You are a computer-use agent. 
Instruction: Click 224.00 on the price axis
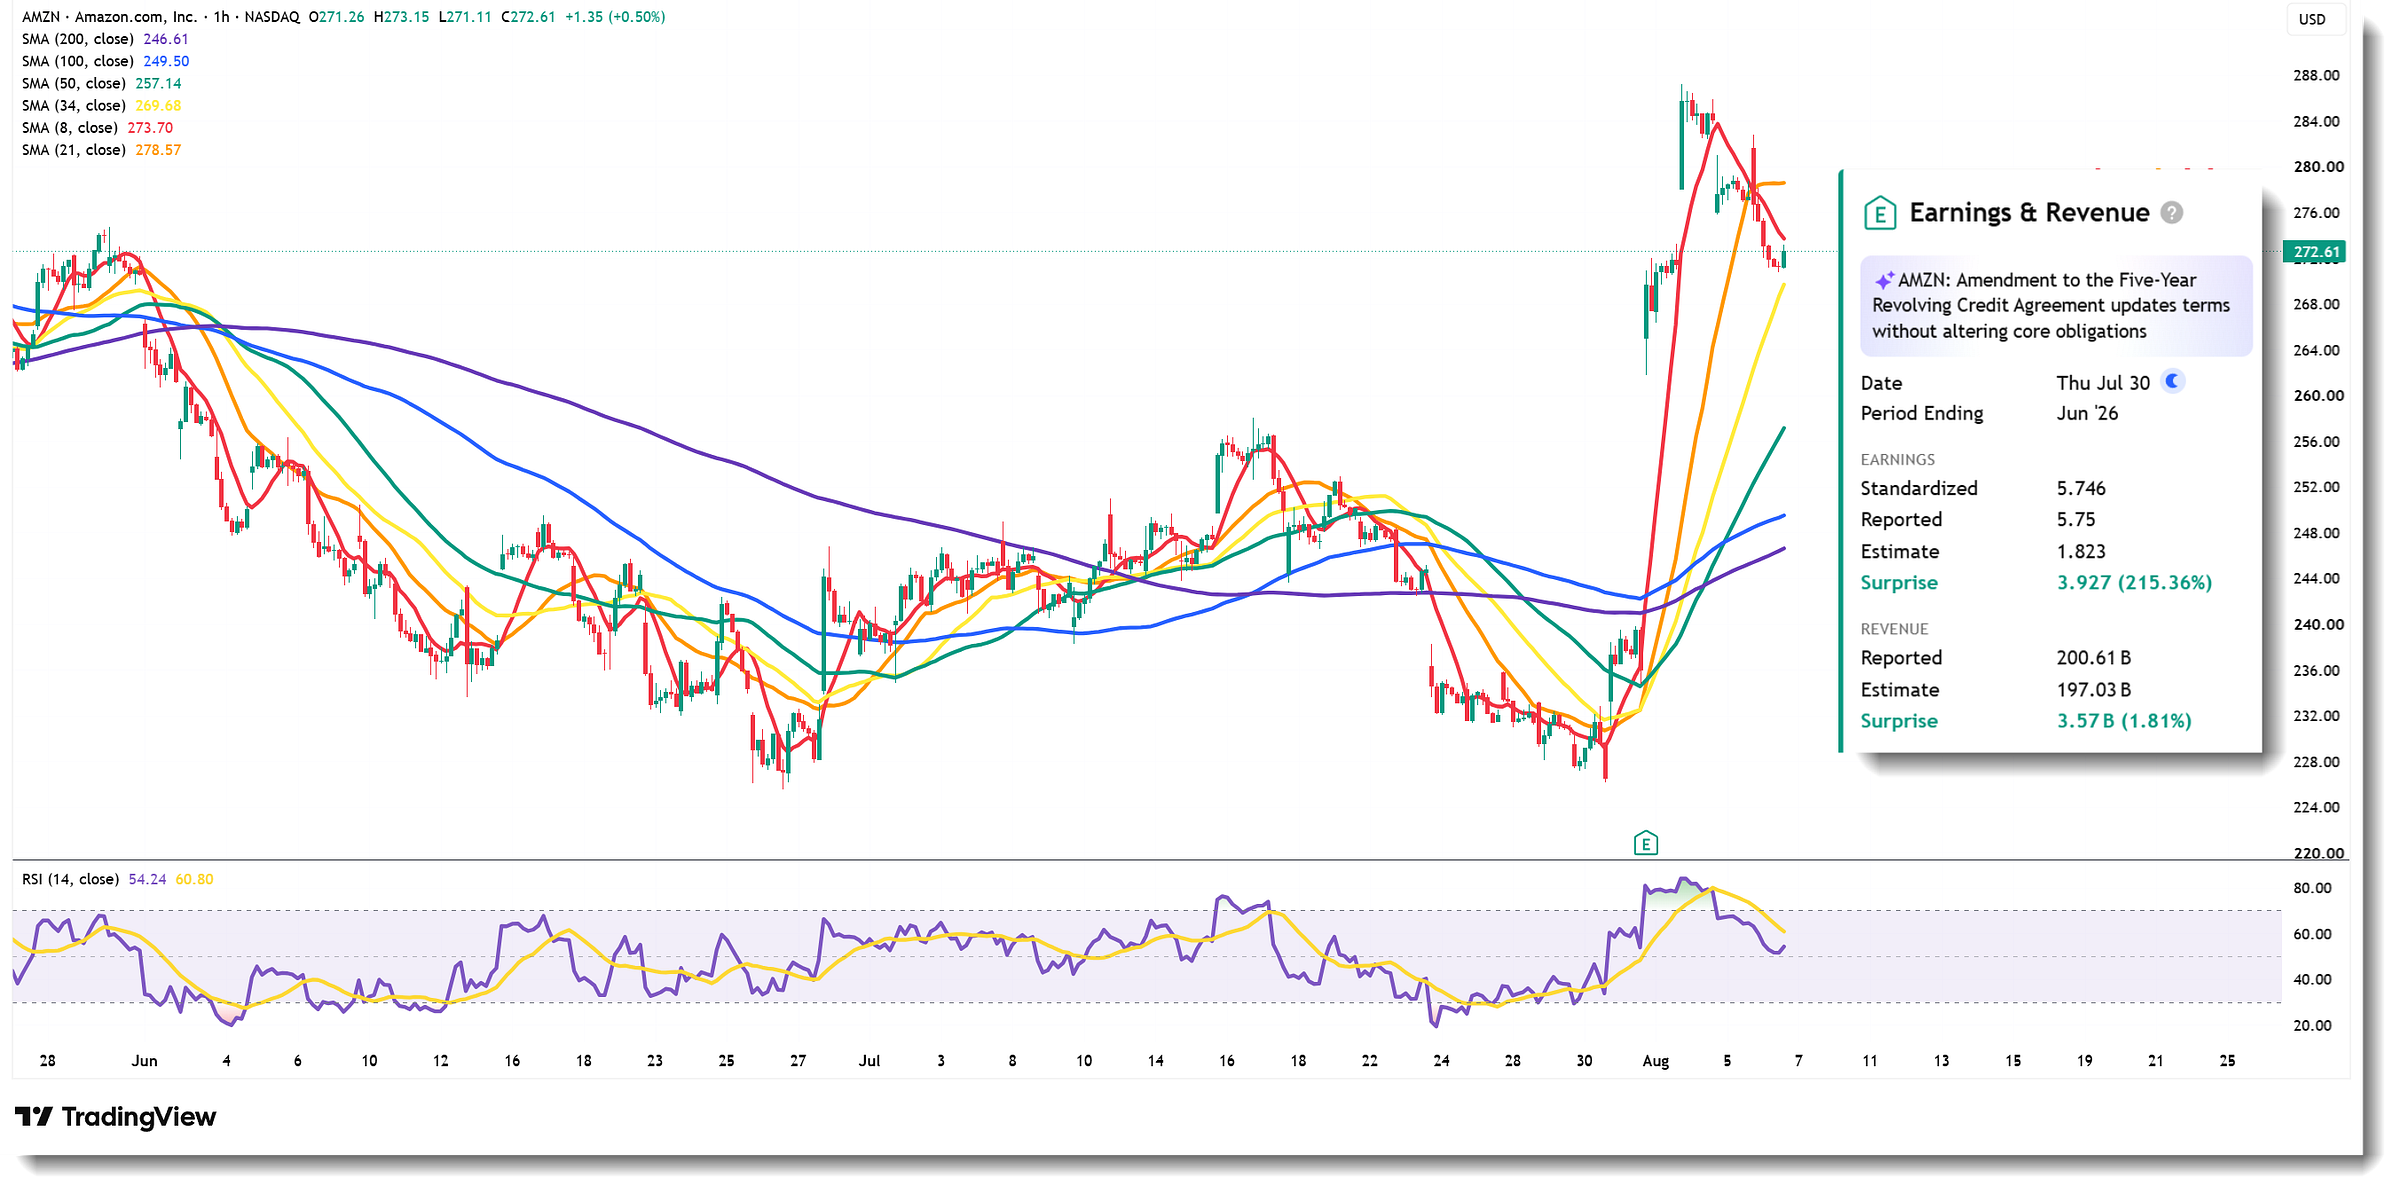coord(2316,806)
